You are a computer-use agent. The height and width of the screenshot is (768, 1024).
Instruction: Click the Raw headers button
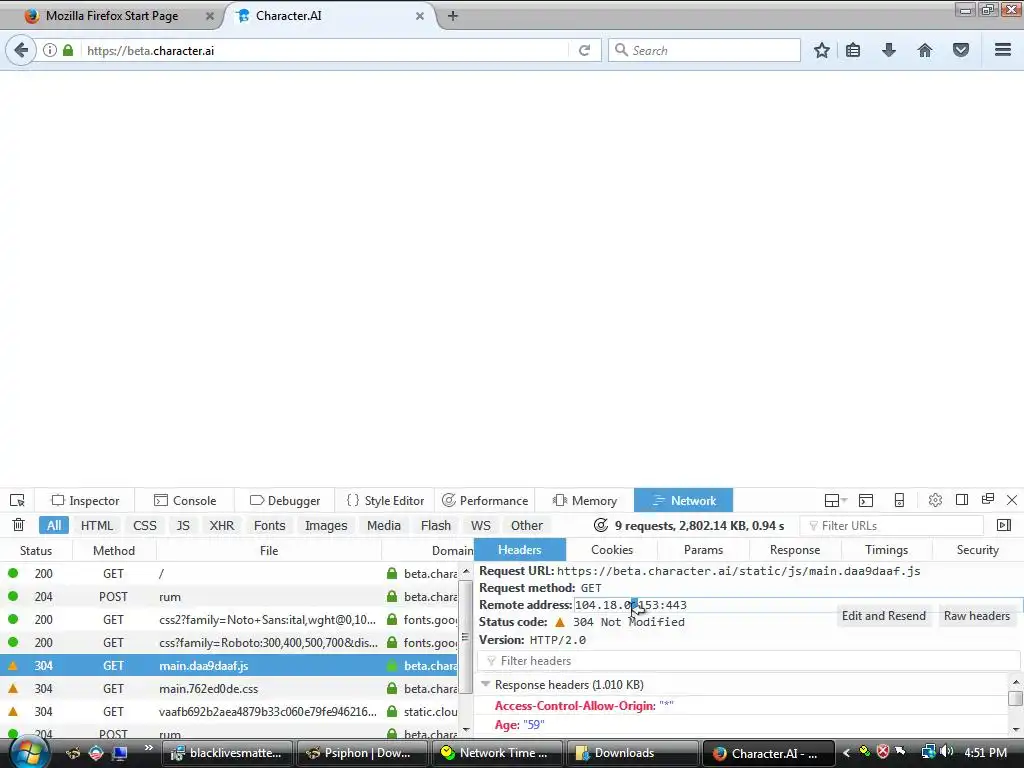click(976, 616)
